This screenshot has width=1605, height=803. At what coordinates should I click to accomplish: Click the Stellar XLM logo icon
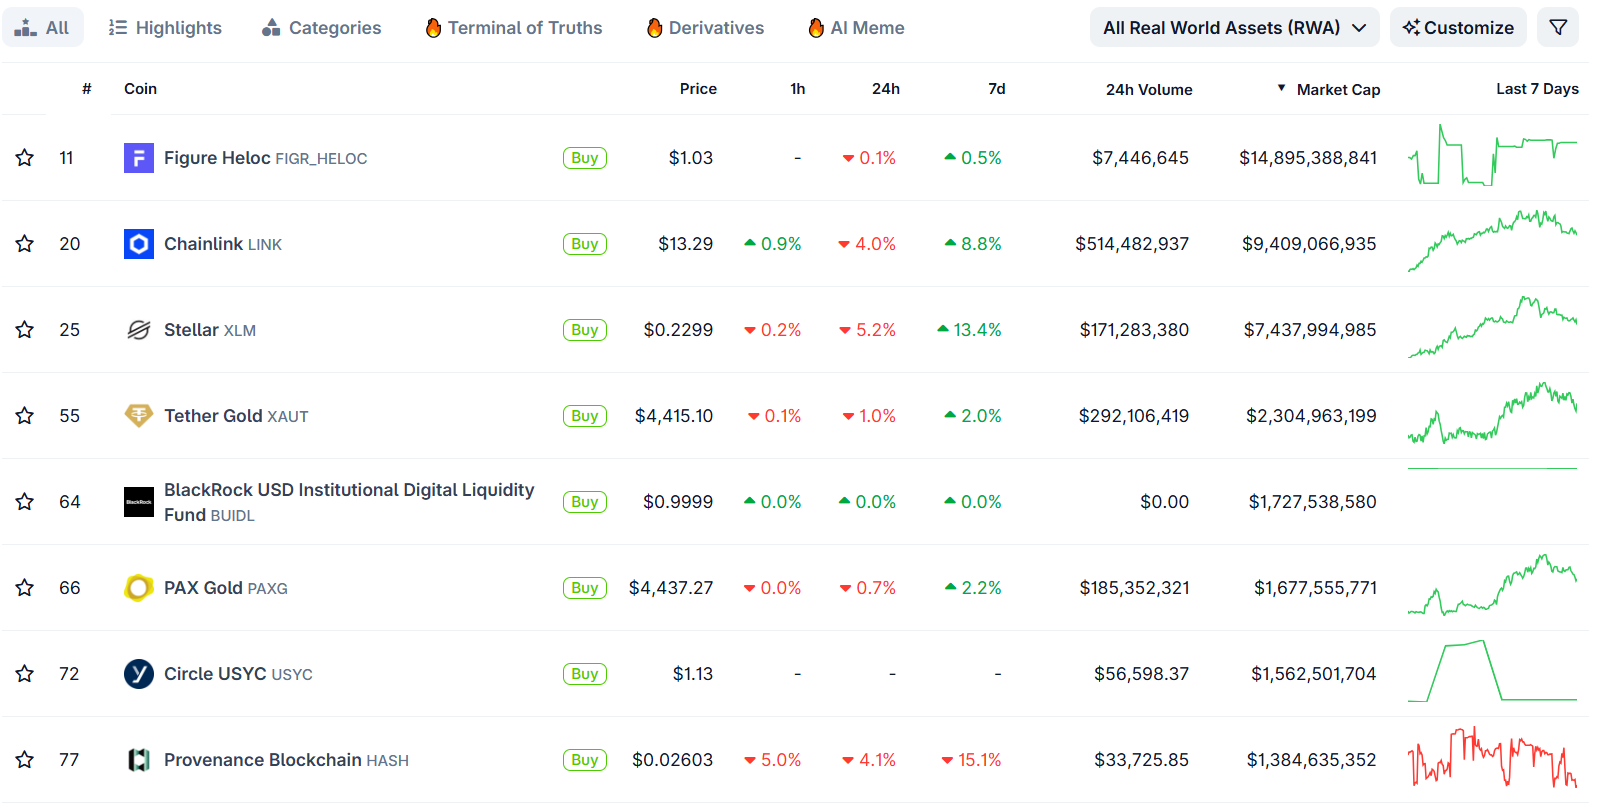138,330
